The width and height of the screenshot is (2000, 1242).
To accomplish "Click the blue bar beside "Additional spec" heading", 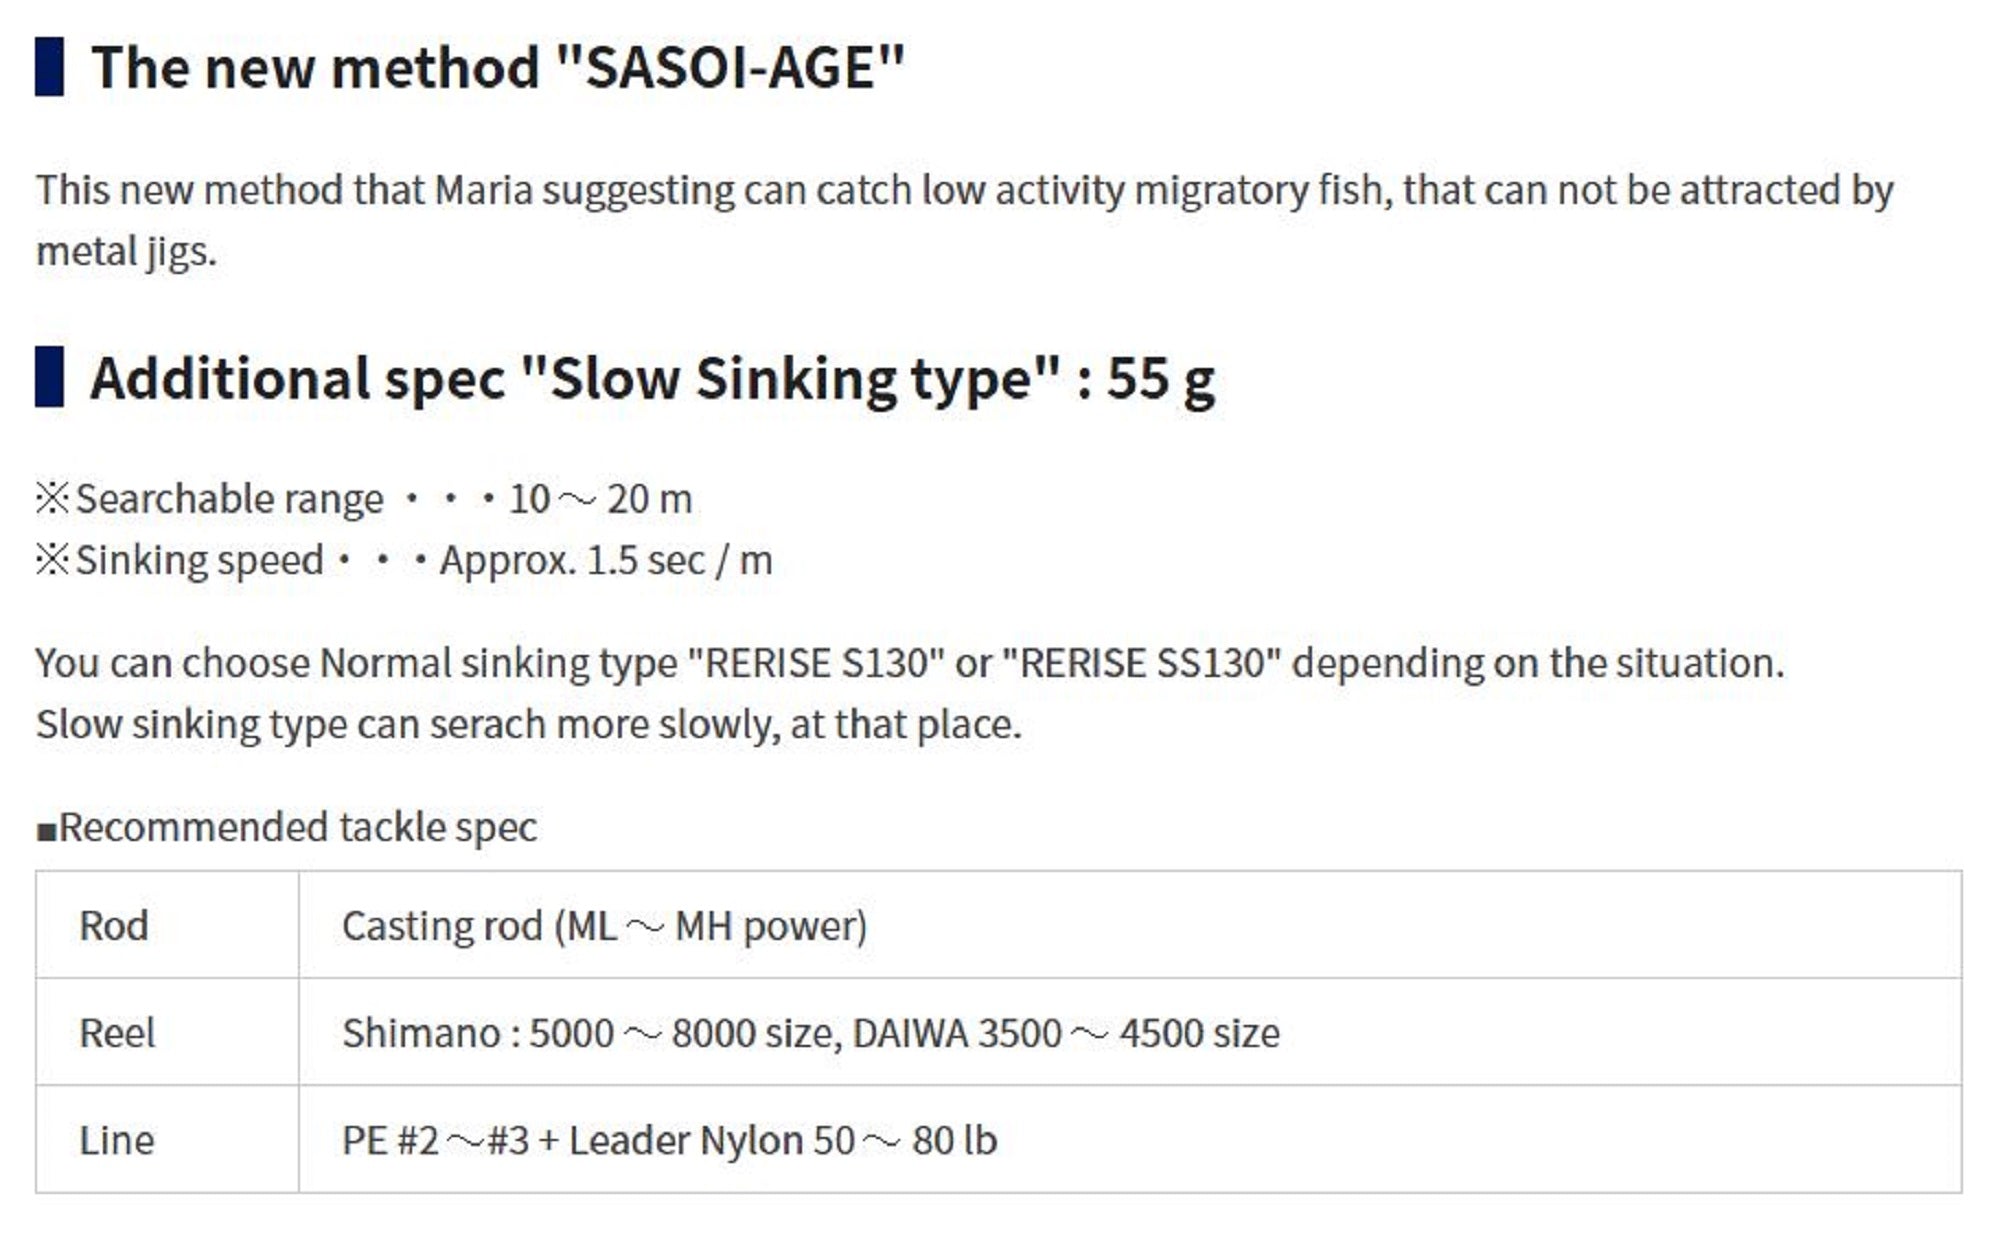I will (x=49, y=377).
